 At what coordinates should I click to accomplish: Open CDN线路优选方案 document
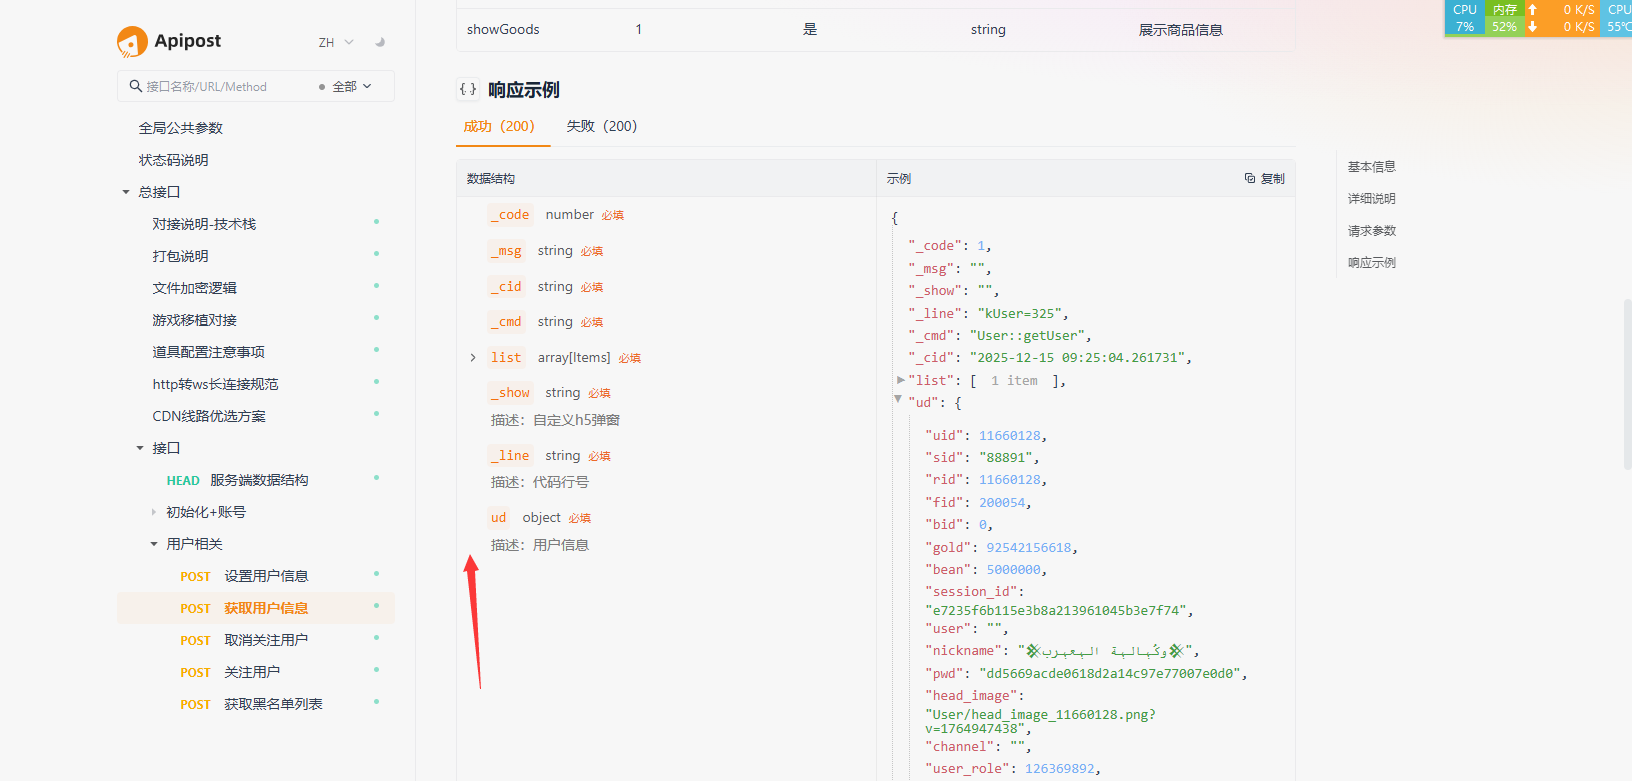point(209,416)
